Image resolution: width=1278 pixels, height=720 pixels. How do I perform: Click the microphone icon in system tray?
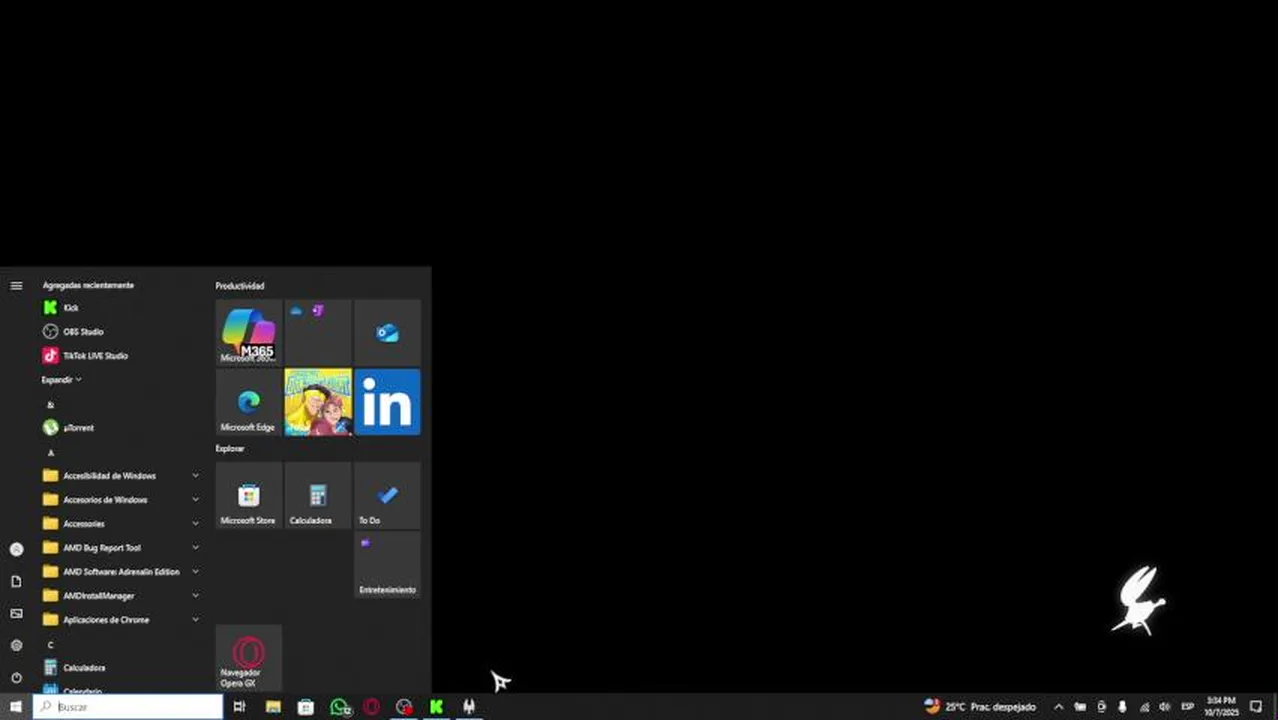pos(1122,707)
